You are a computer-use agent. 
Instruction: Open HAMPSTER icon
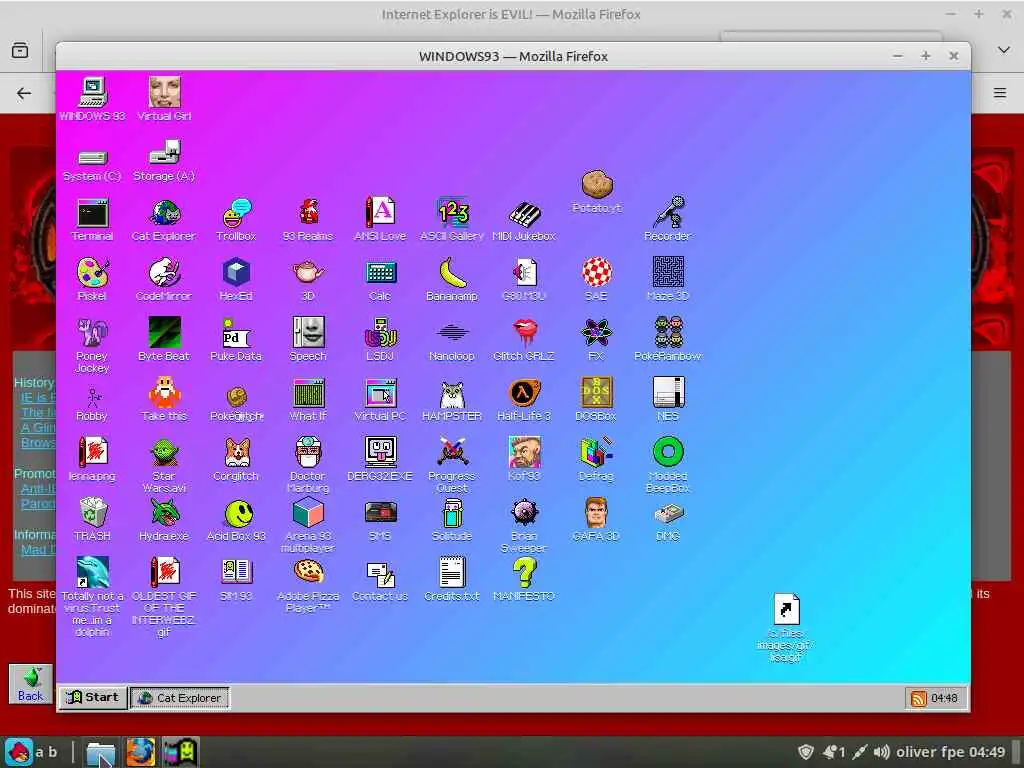(x=452, y=394)
